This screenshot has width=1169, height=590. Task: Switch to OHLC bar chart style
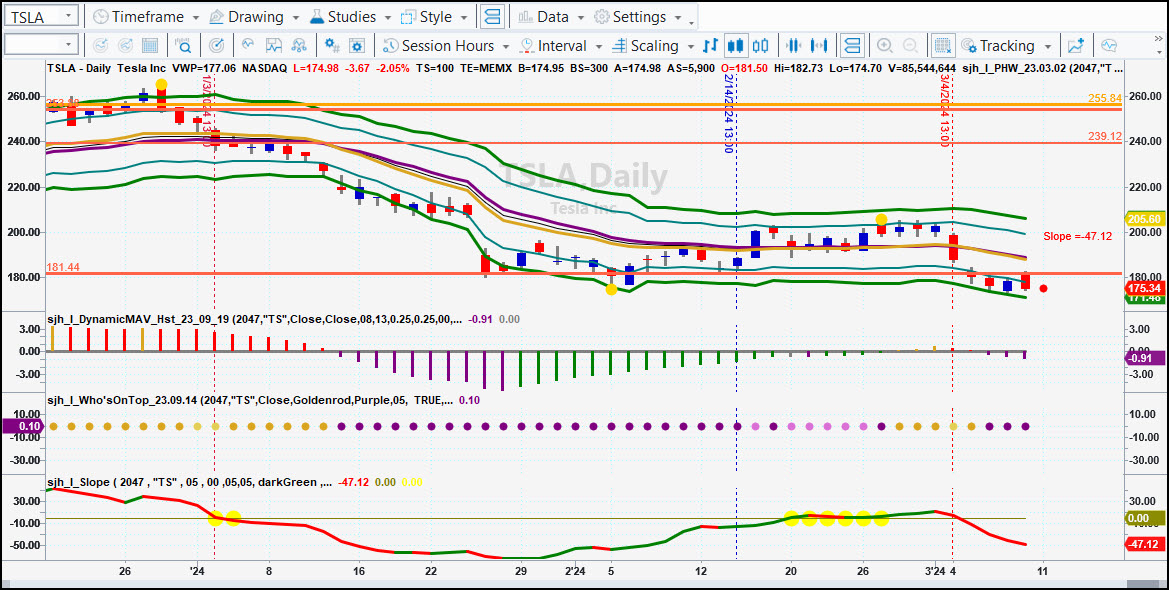(710, 45)
